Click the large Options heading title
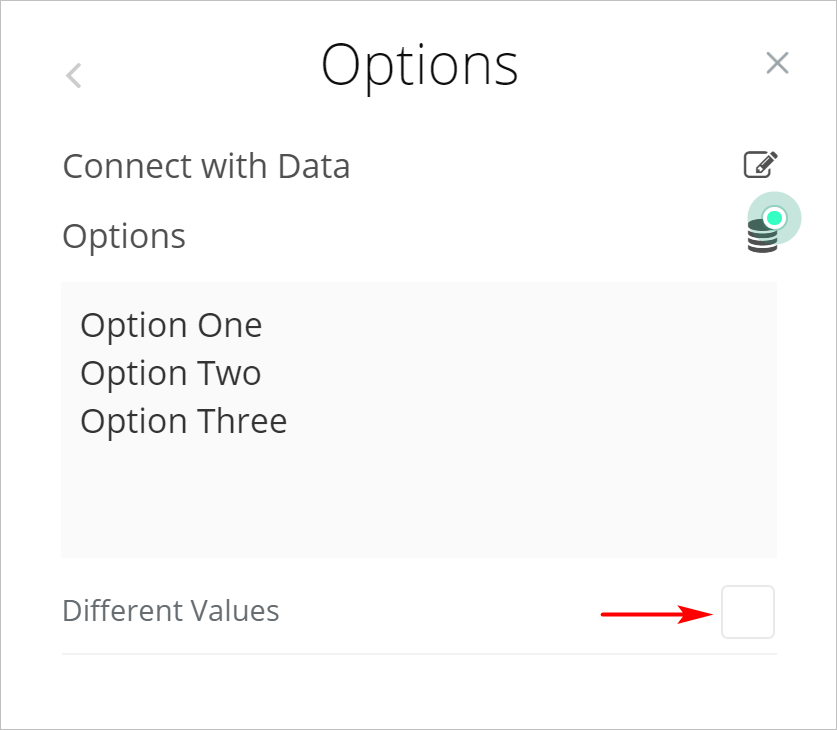 (419, 66)
